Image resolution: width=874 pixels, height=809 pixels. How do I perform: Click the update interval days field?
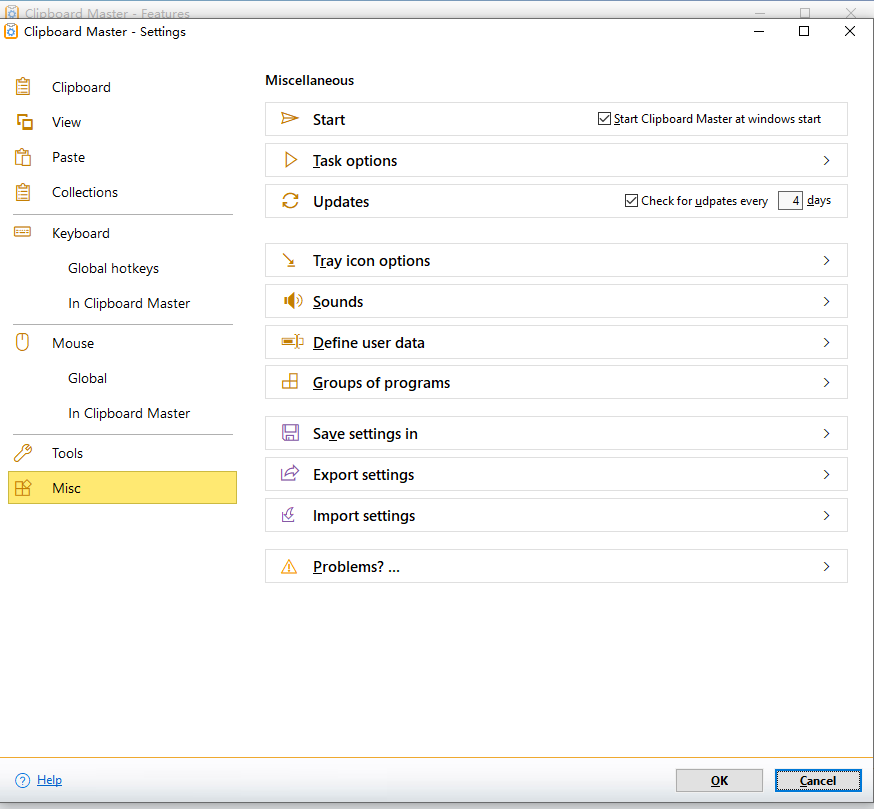(x=790, y=200)
